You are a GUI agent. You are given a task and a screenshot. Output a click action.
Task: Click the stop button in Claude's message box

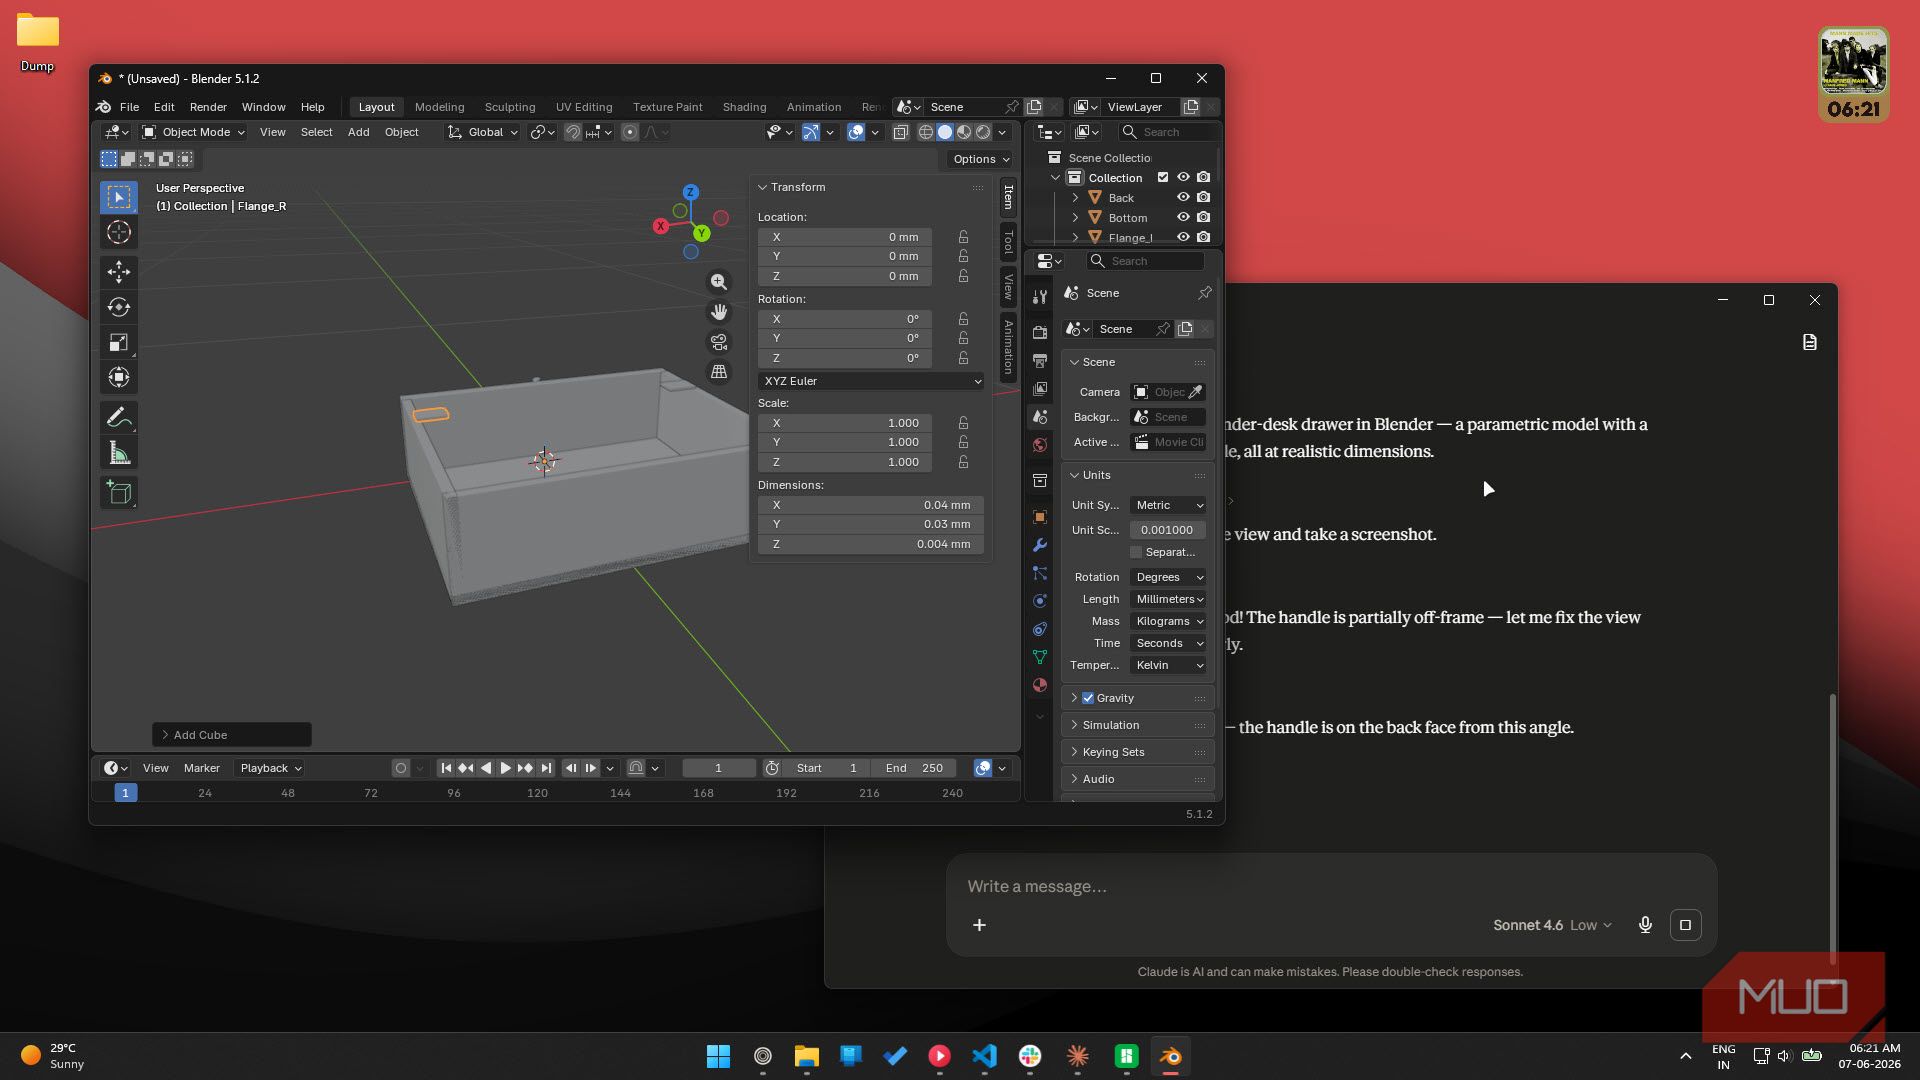point(1685,925)
